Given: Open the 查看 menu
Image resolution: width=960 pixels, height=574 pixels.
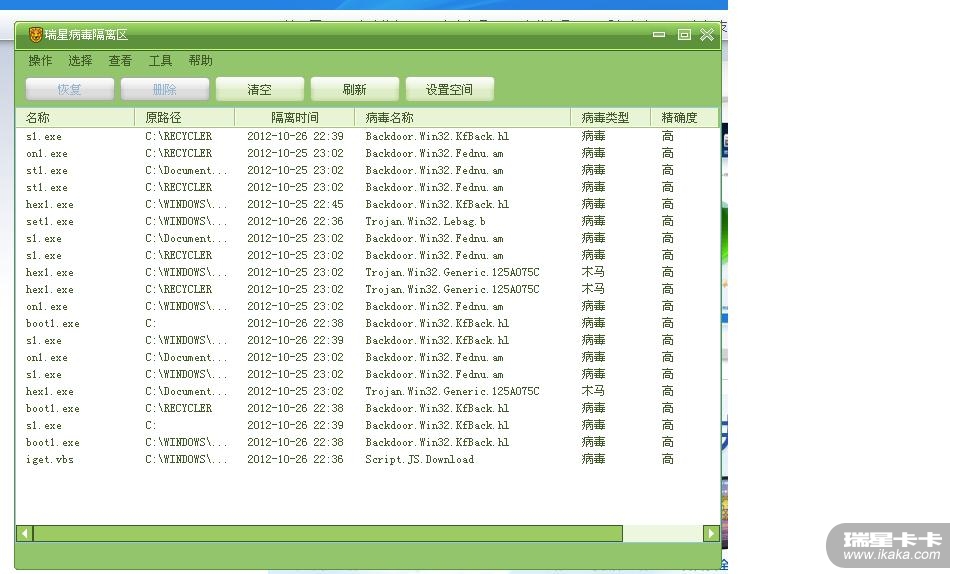Looking at the screenshot, I should (120, 61).
